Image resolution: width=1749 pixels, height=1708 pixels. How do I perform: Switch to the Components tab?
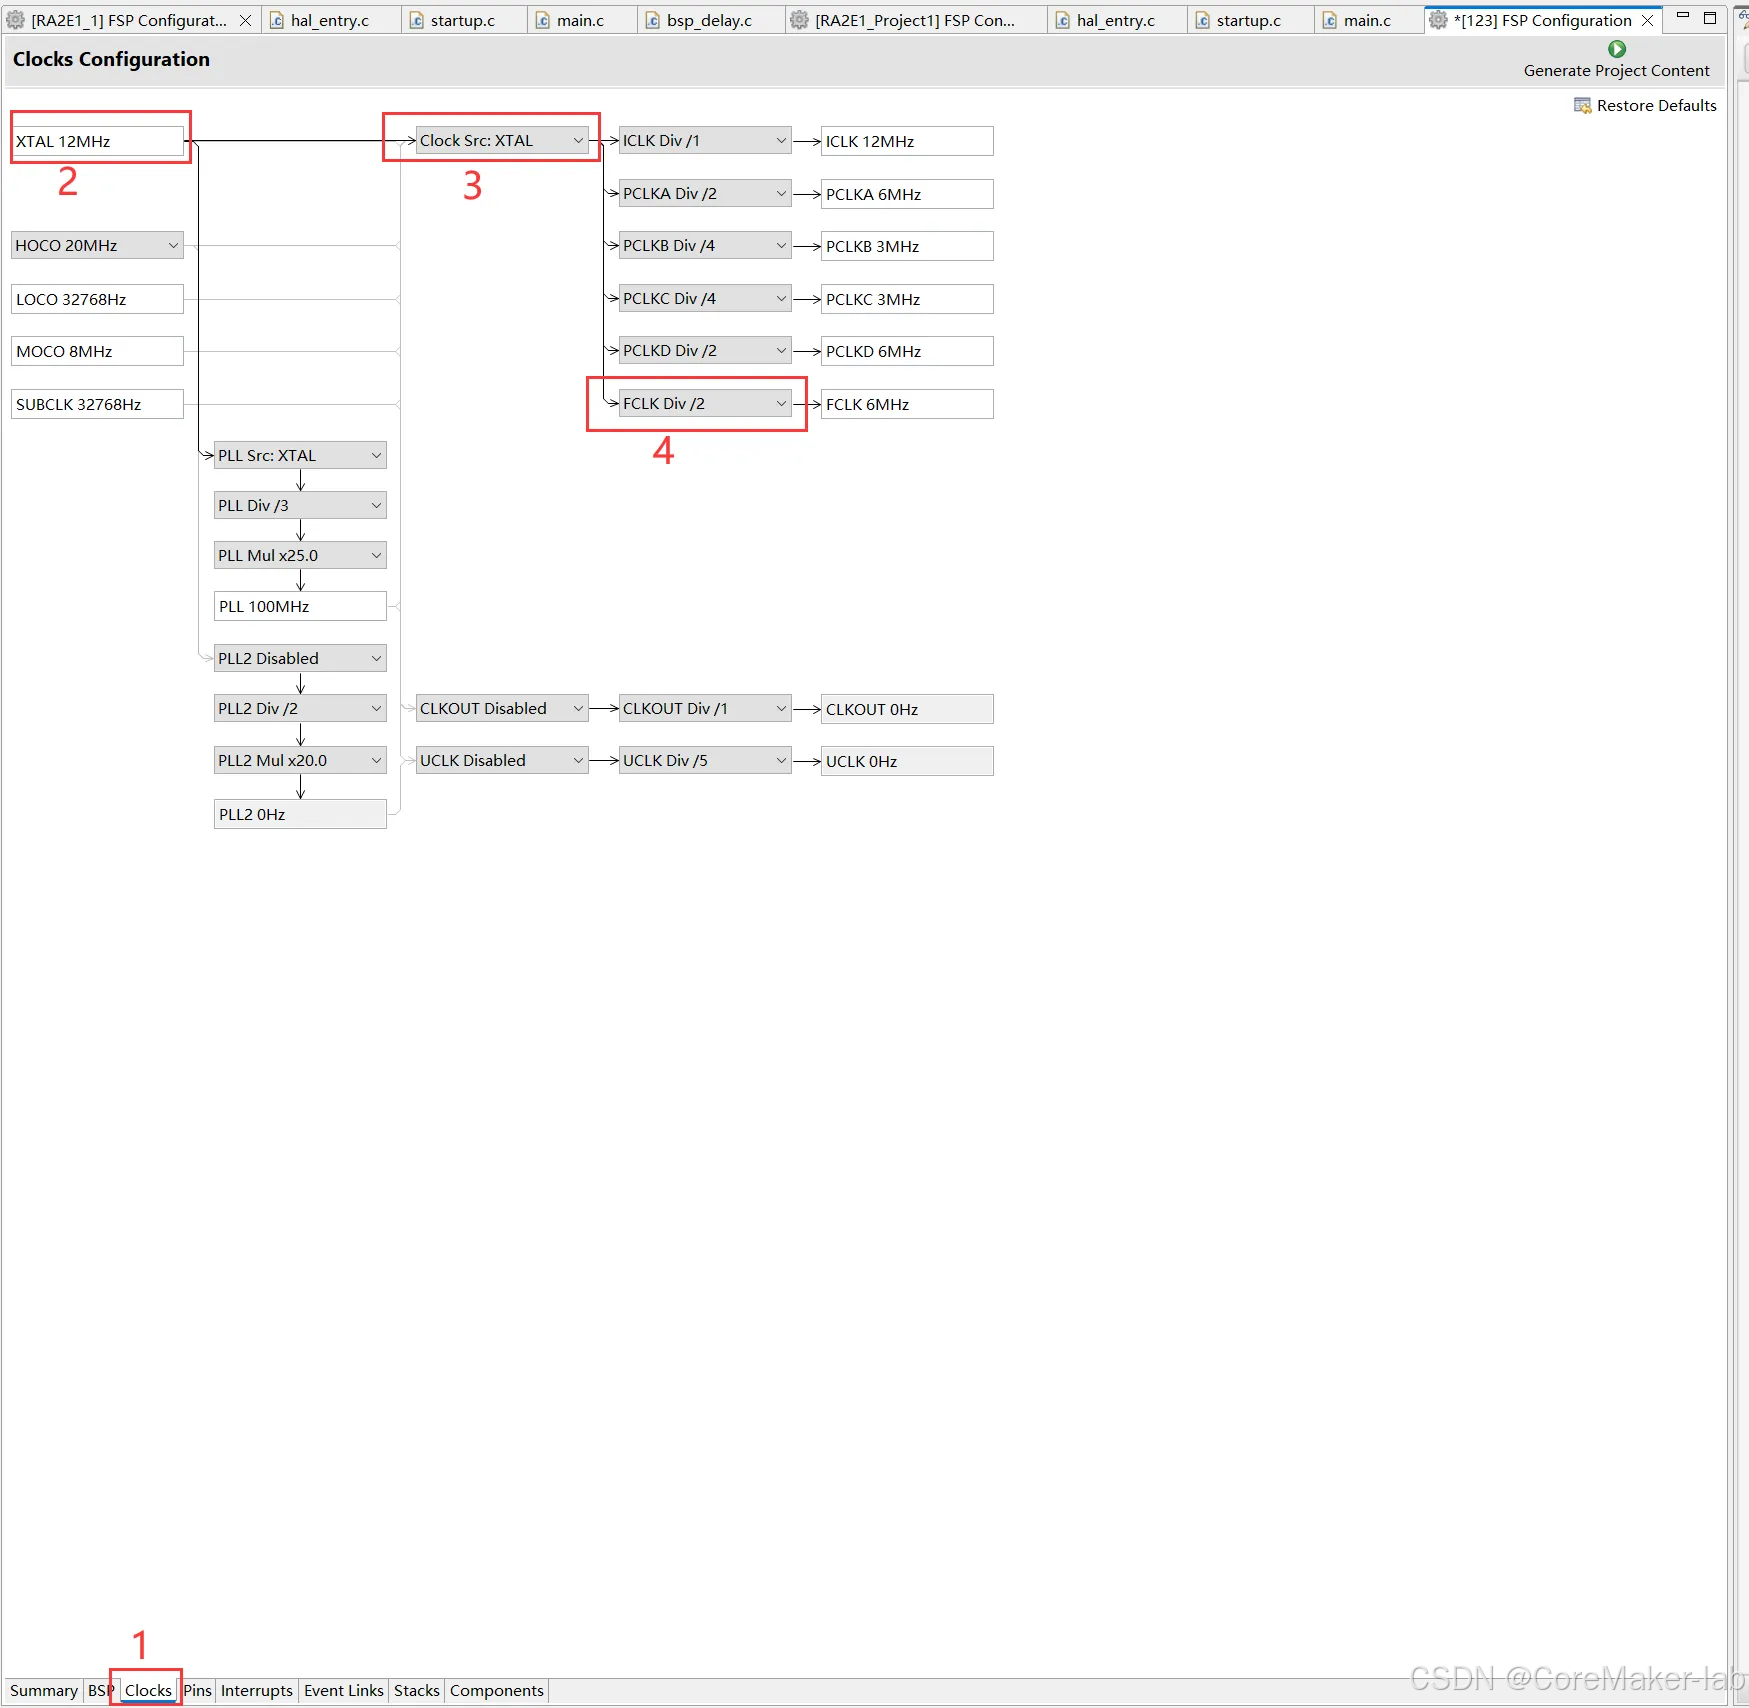pos(496,1690)
